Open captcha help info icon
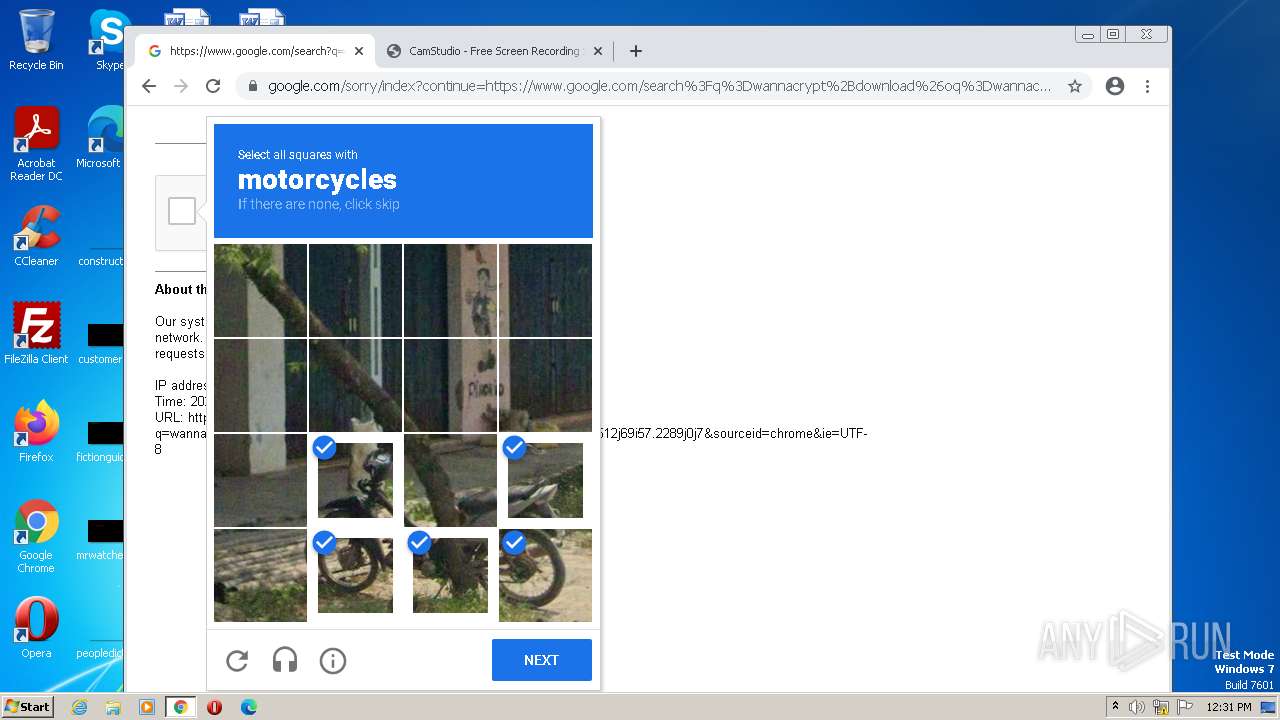Screen dimensions: 1280x720 point(333,660)
